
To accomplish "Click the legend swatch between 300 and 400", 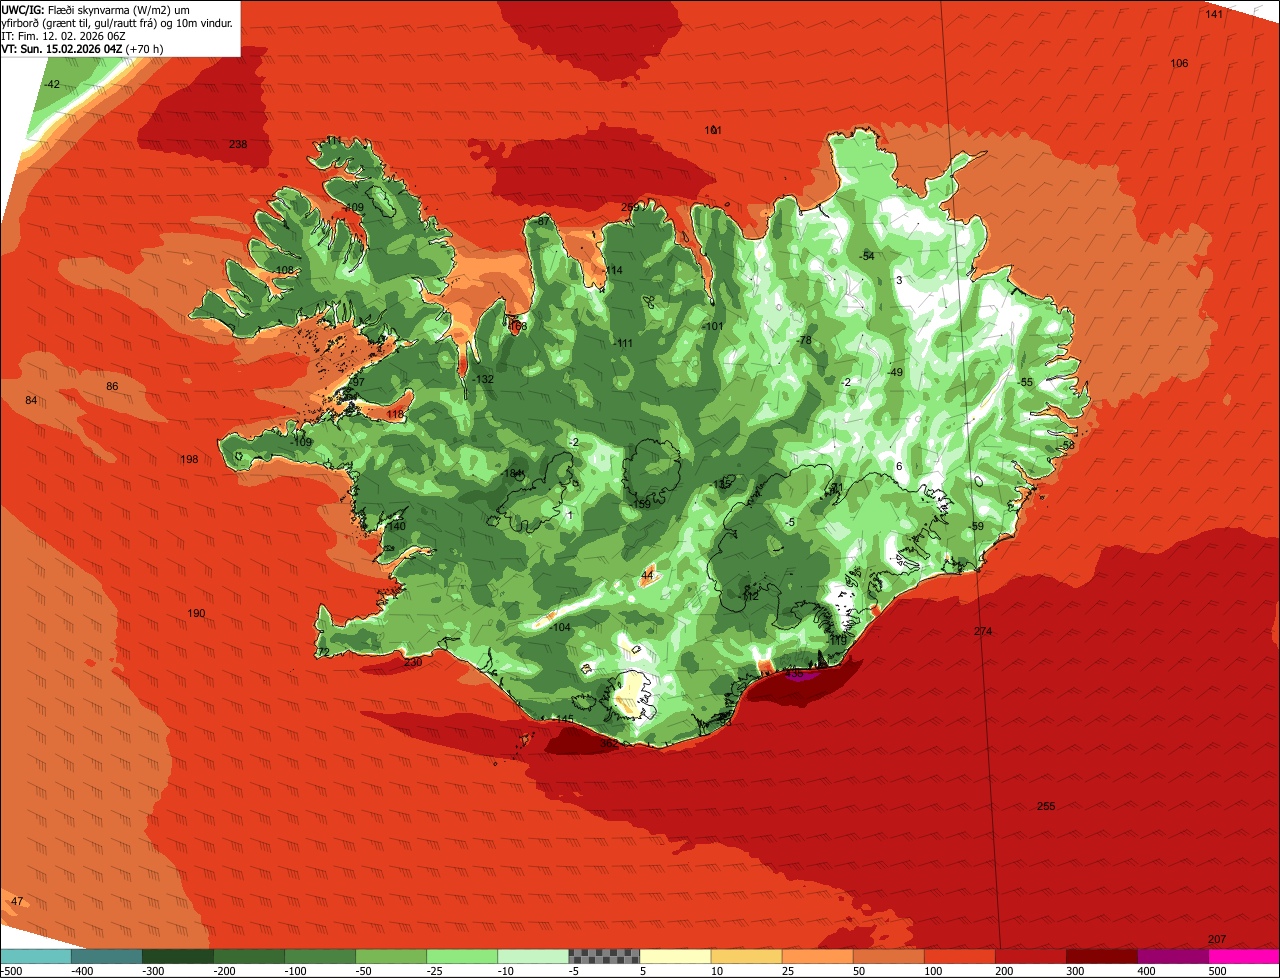I will pyautogui.click(x=1101, y=955).
